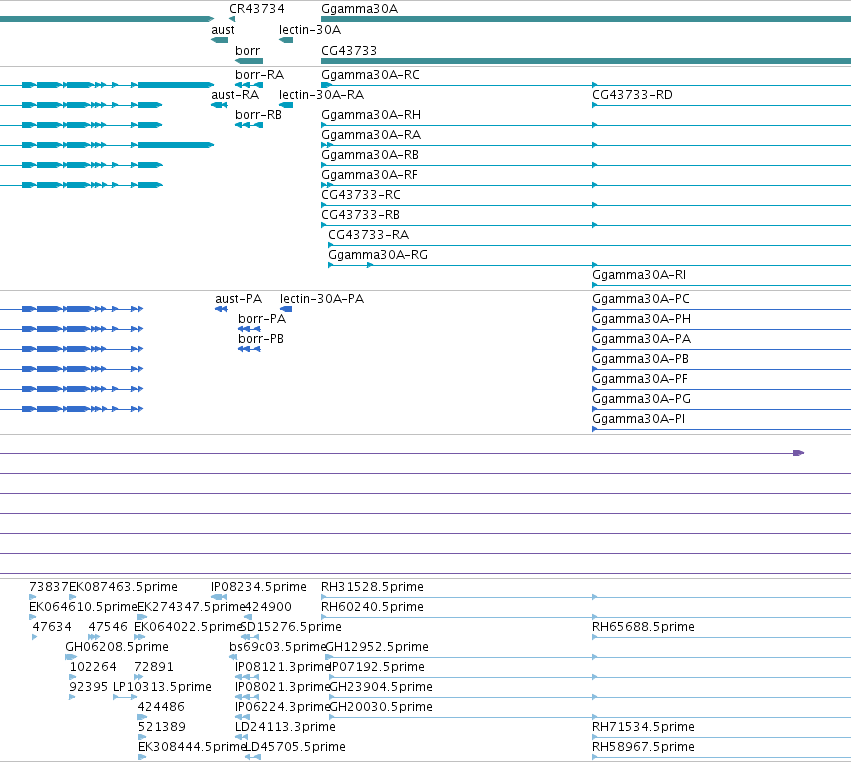The height and width of the screenshot is (762, 851).
Task: Click the lectin-30A-RA transcript label
Action: 321,95
